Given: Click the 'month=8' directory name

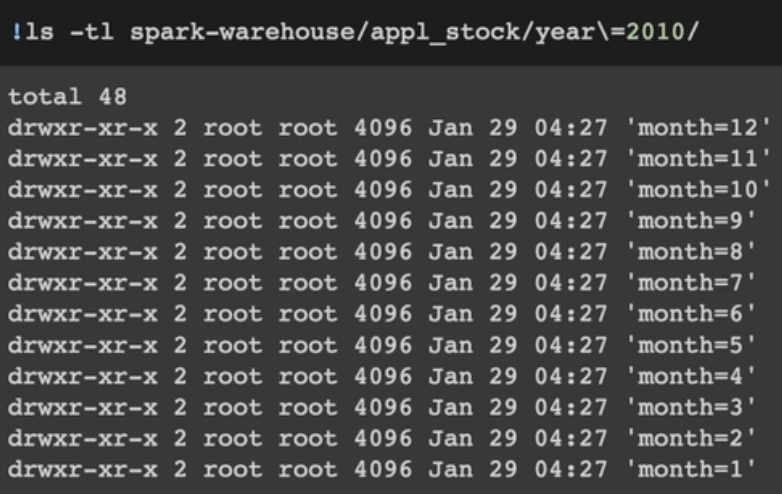Looking at the screenshot, I should [x=690, y=252].
